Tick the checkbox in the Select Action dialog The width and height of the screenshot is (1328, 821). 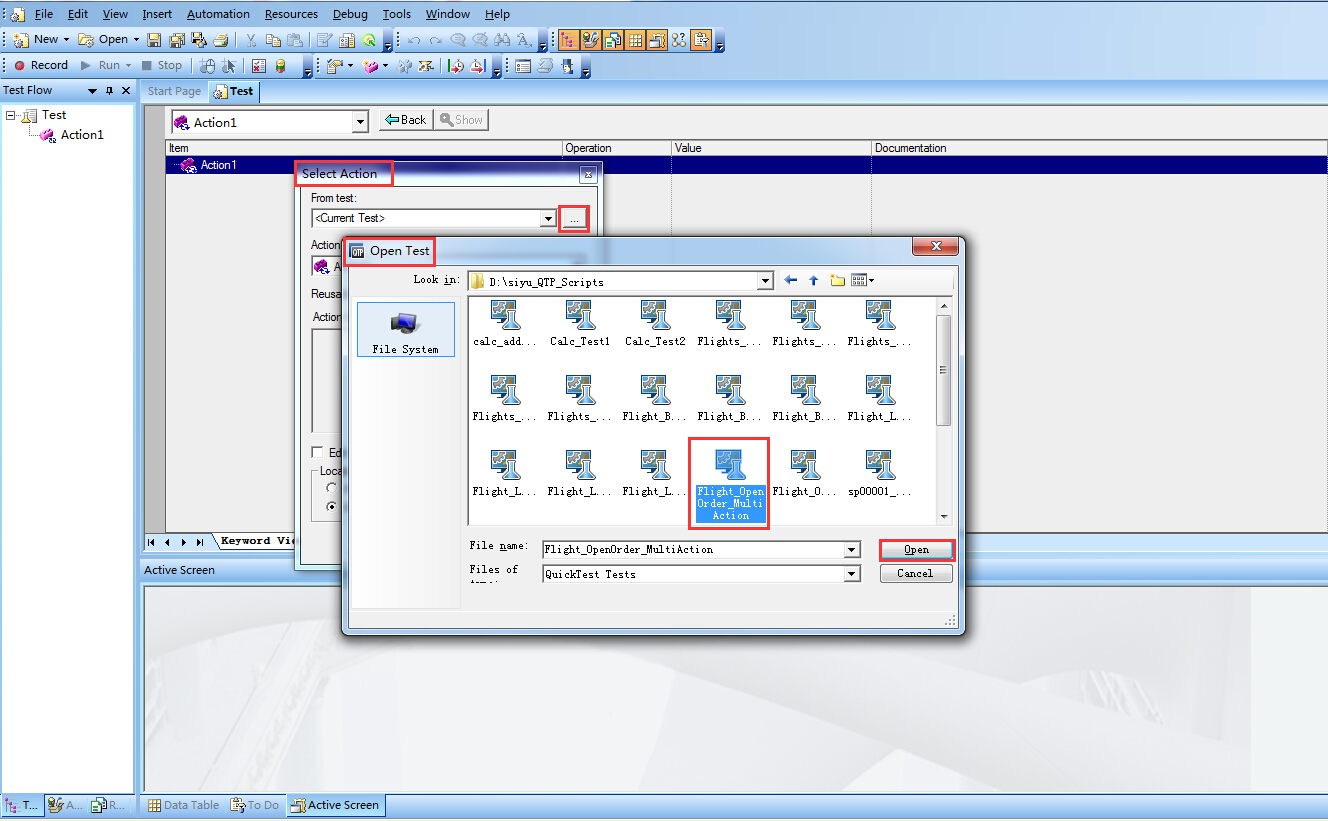(x=317, y=452)
